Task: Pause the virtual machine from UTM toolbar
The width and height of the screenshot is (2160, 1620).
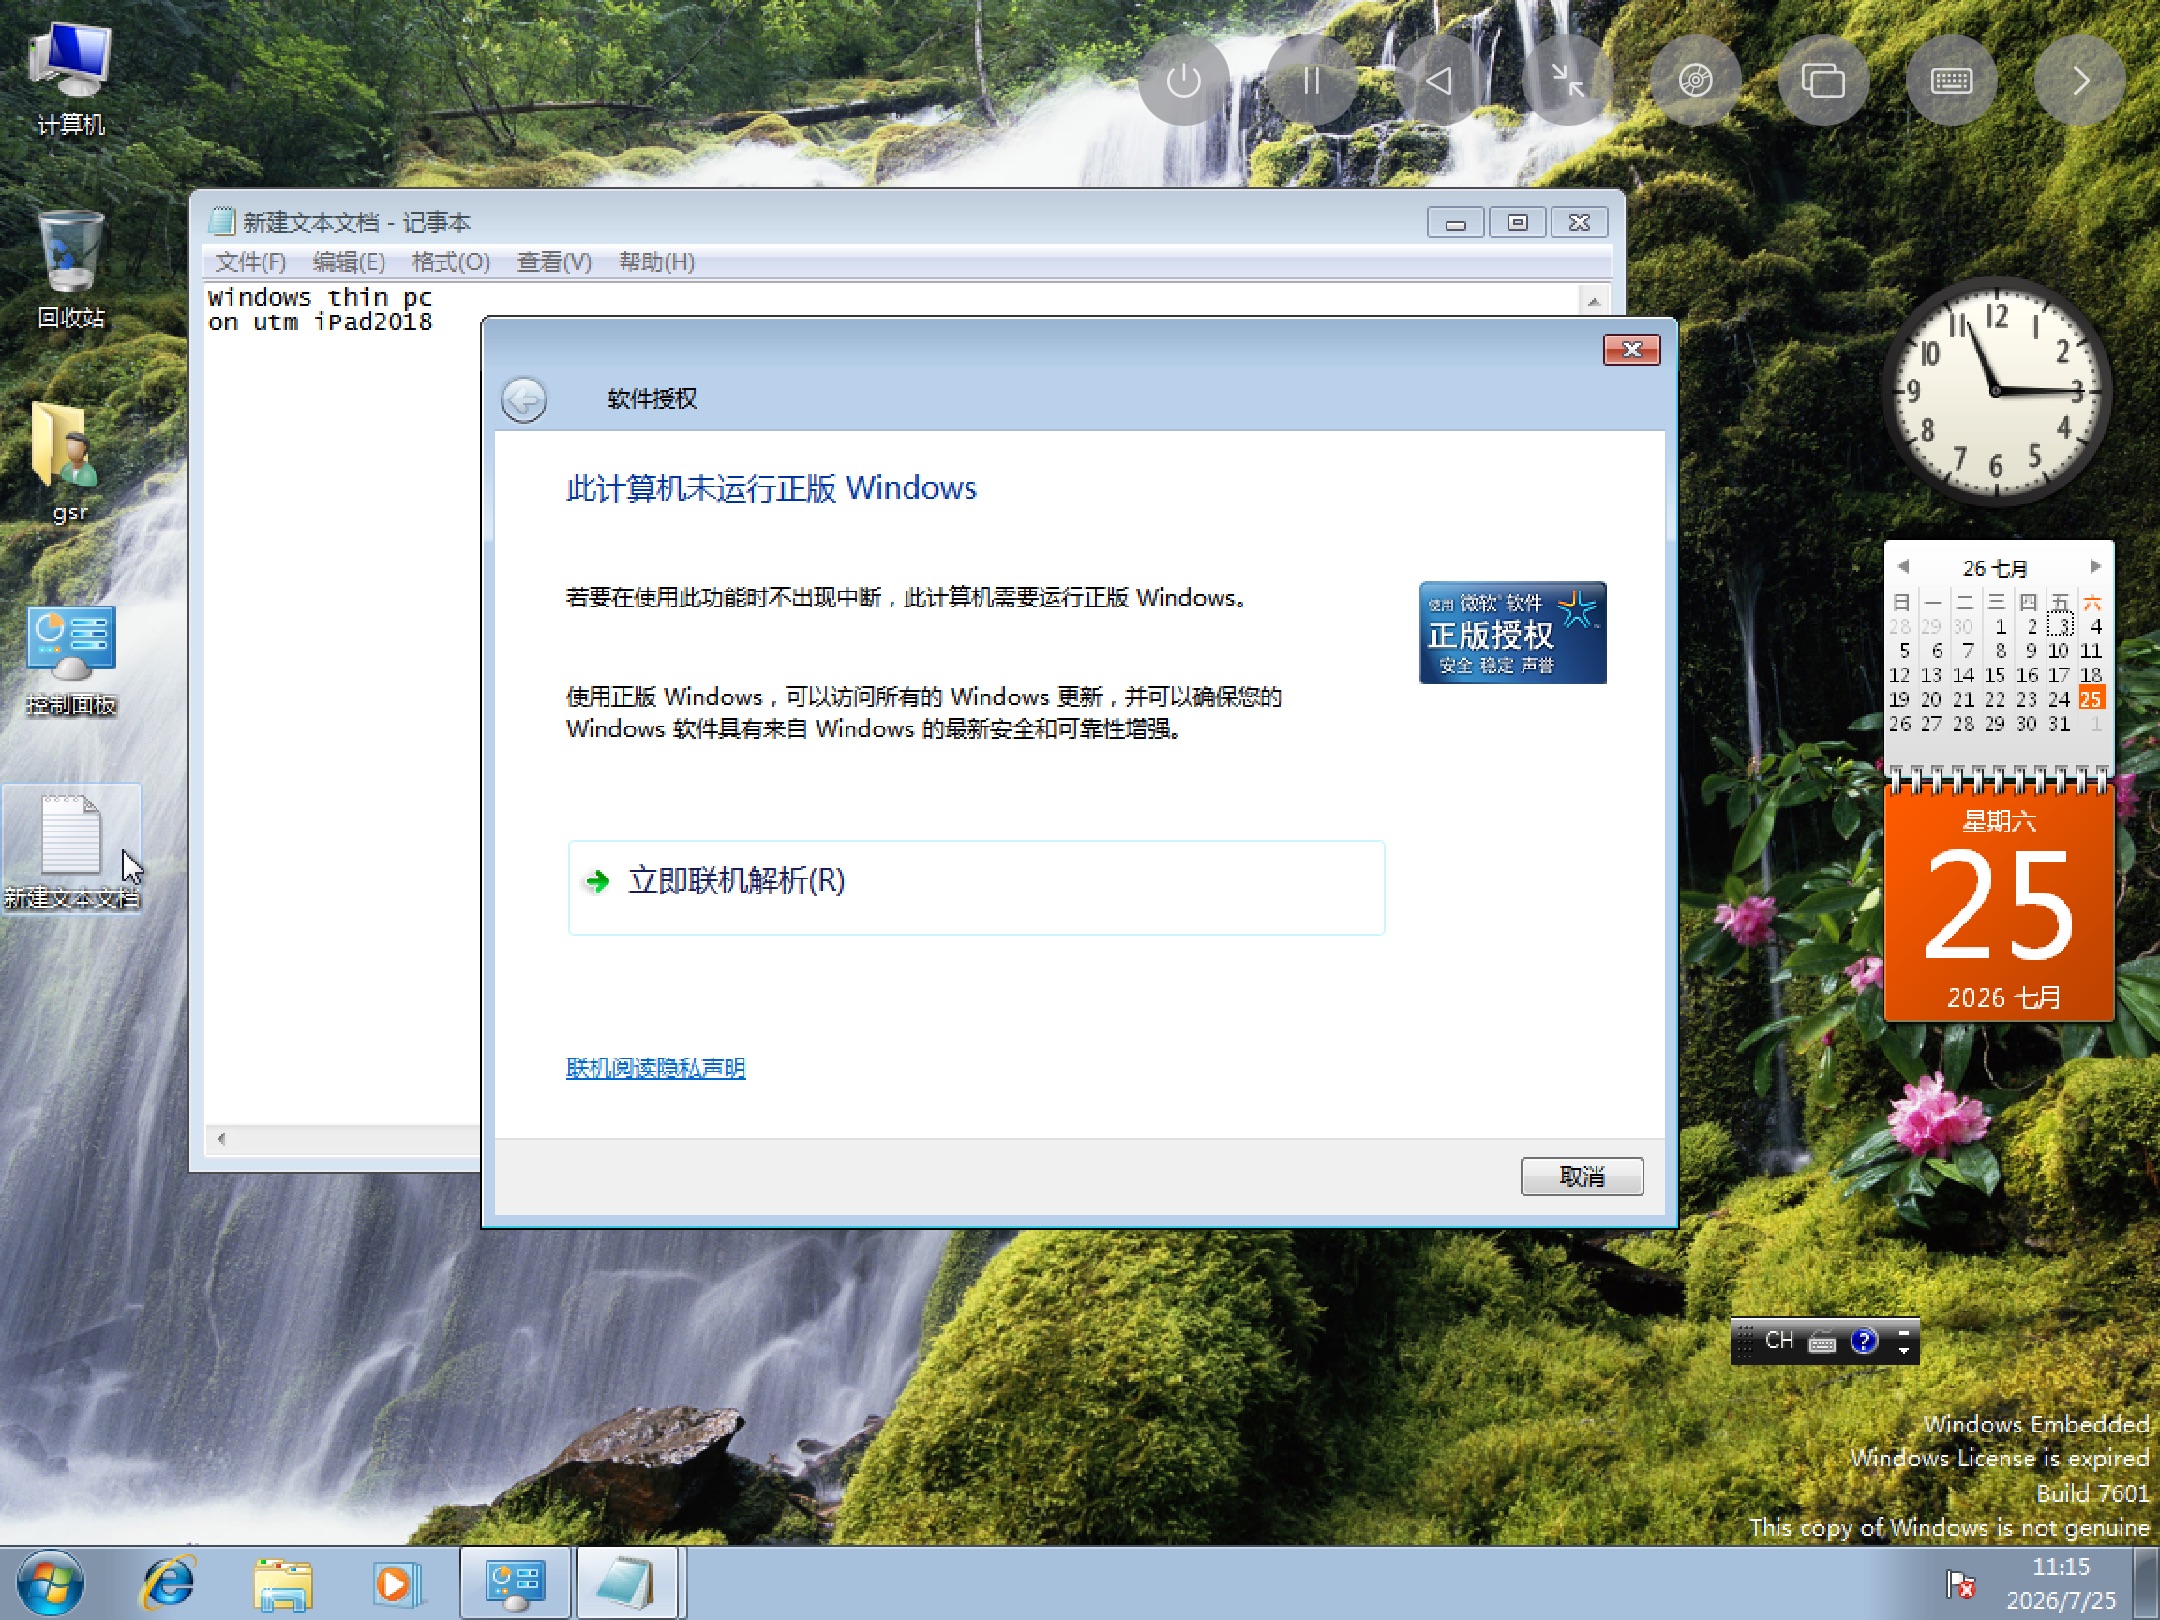Action: point(1311,80)
